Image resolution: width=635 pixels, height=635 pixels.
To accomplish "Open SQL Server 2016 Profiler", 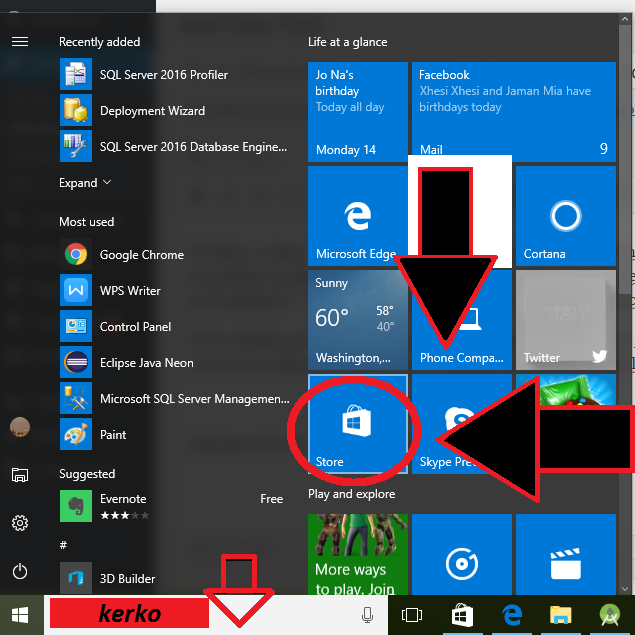I will pos(163,75).
